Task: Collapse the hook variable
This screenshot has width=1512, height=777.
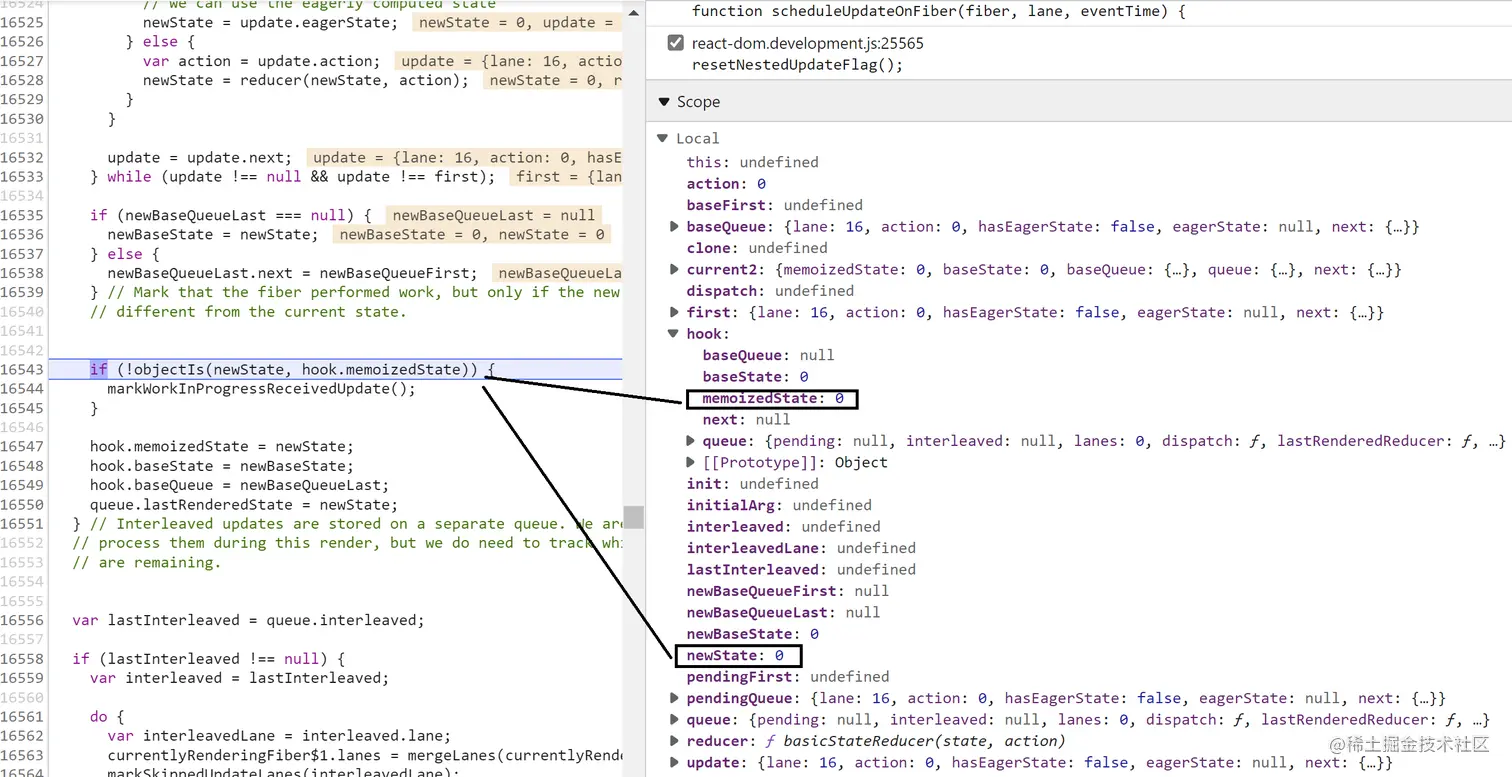Action: (x=674, y=333)
